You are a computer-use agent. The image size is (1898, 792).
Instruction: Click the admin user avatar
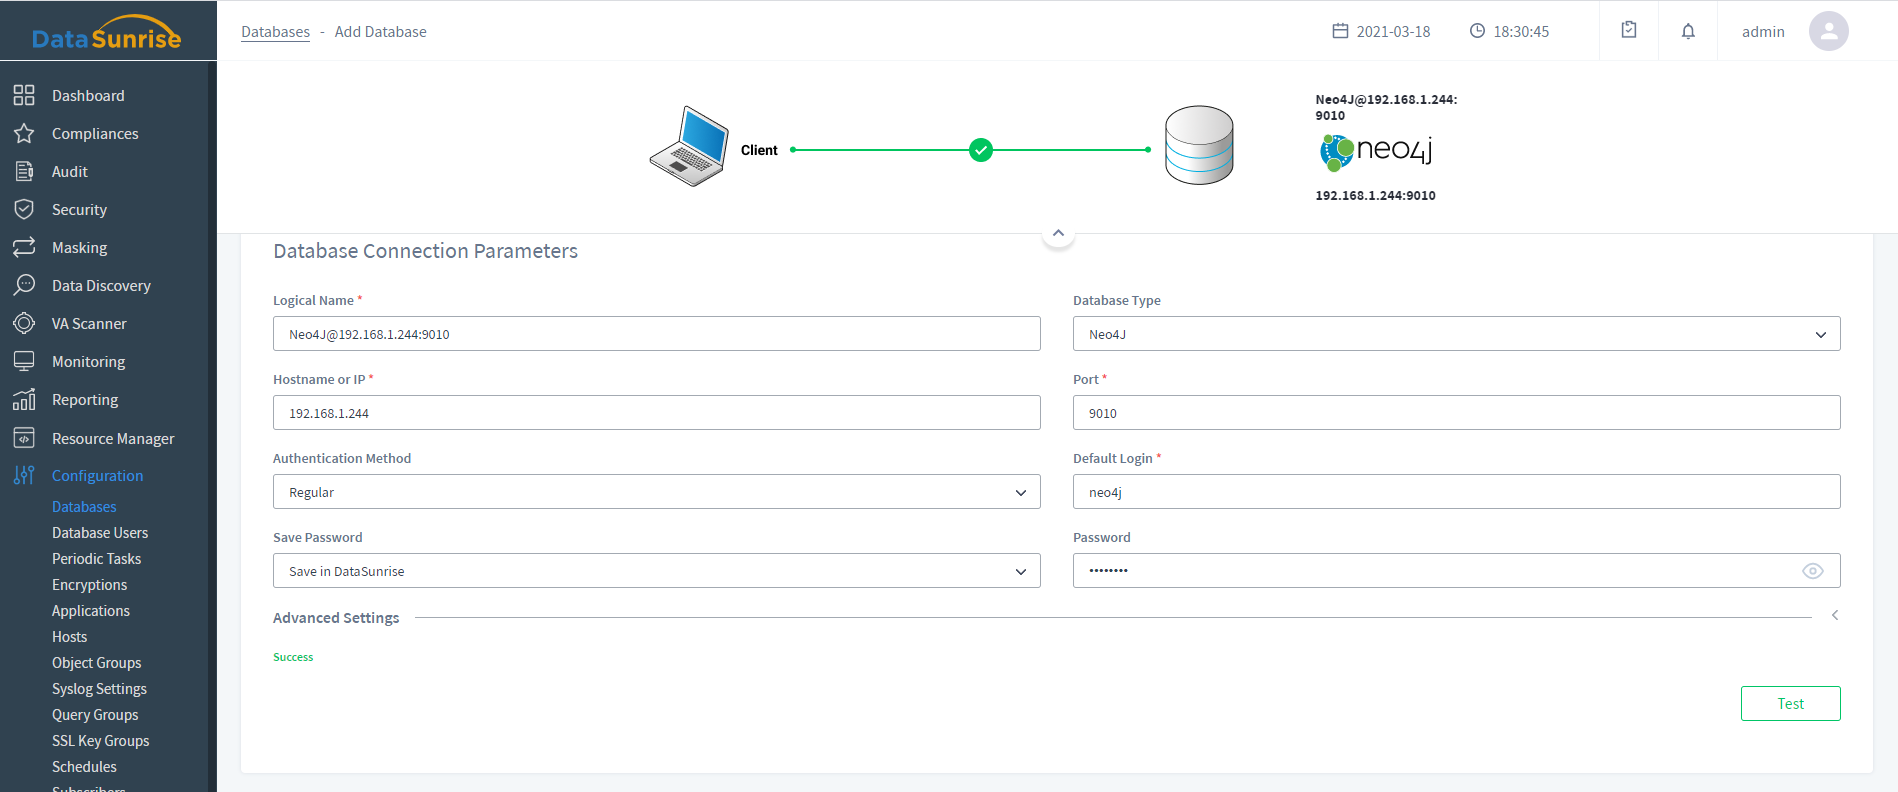1828,31
